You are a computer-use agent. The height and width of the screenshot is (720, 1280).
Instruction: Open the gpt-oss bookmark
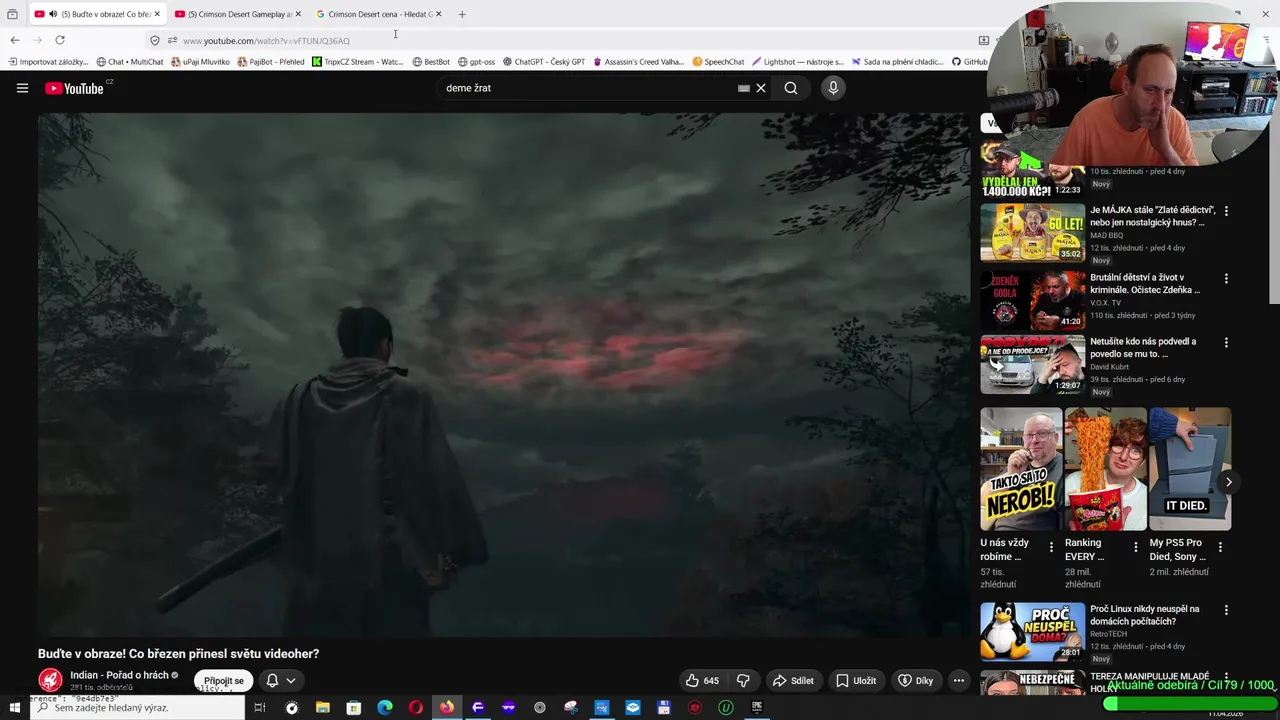[476, 62]
